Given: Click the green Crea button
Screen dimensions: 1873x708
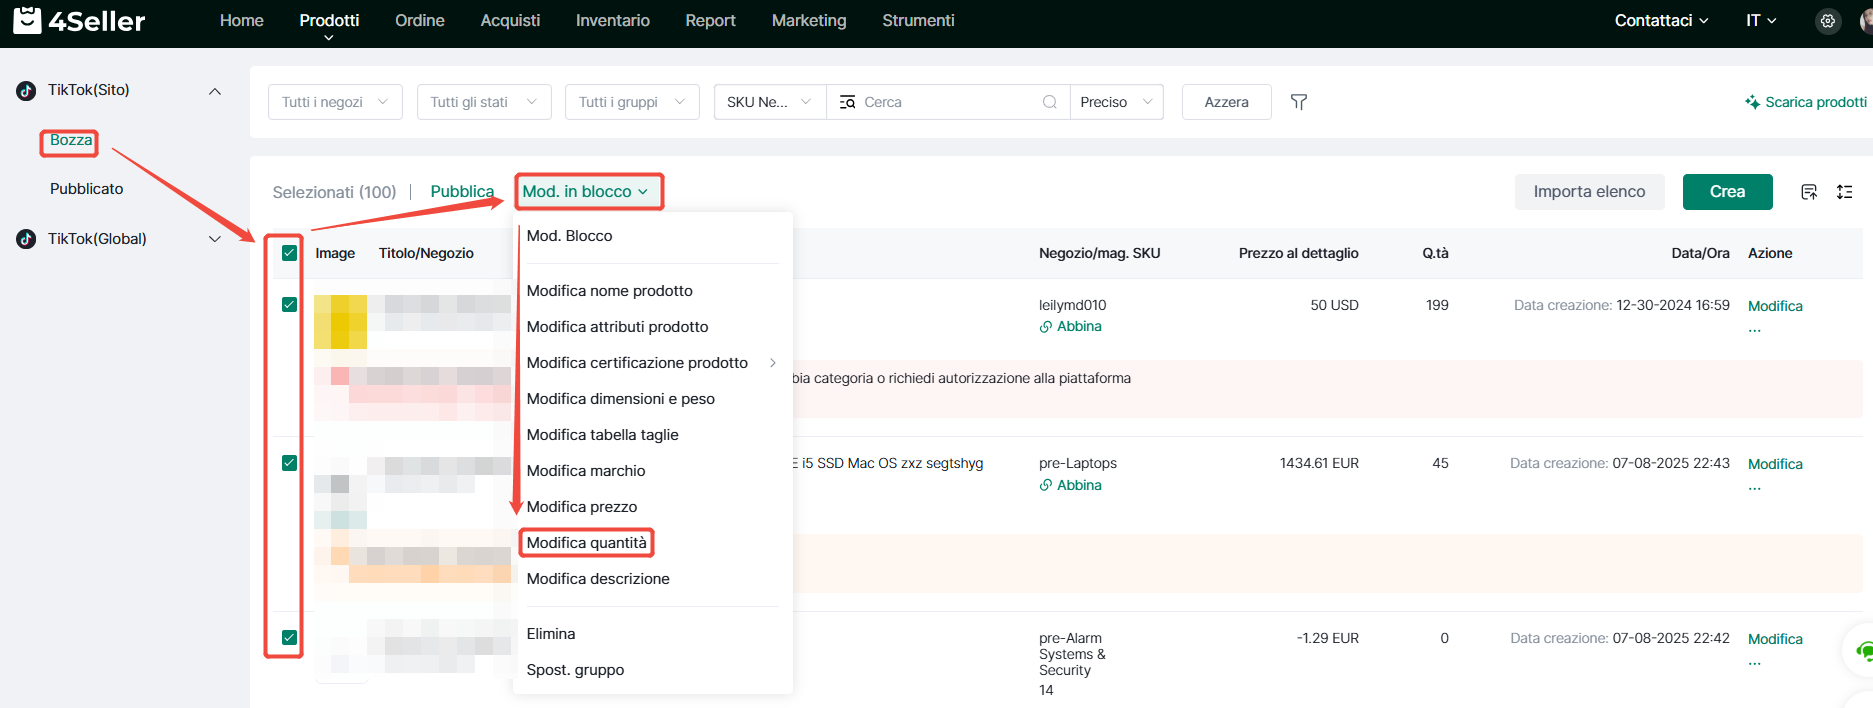Looking at the screenshot, I should [1728, 192].
